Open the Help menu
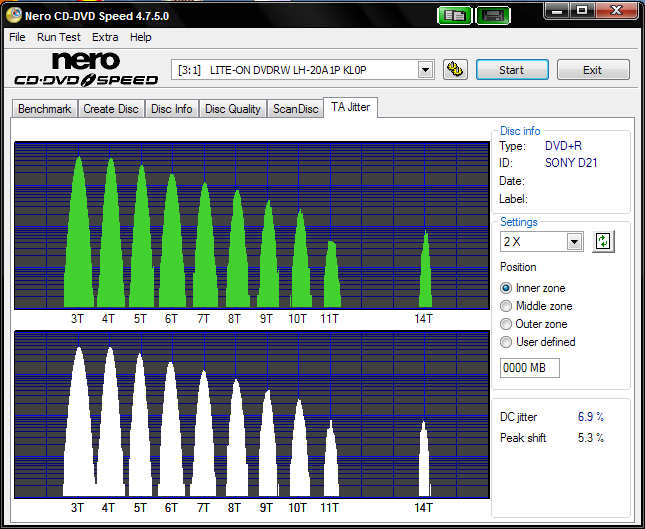645x529 pixels. [141, 37]
